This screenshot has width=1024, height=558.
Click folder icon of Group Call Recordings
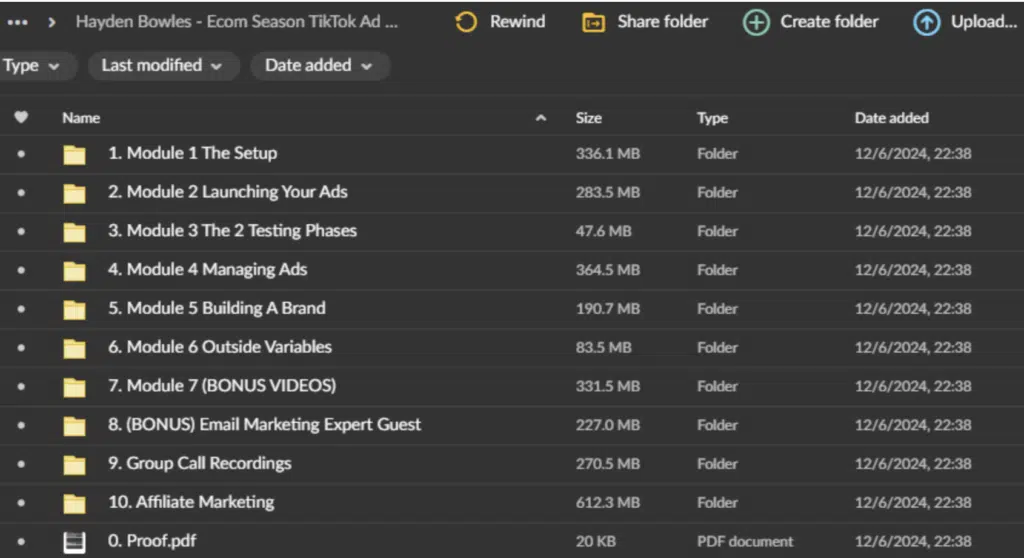pos(74,465)
